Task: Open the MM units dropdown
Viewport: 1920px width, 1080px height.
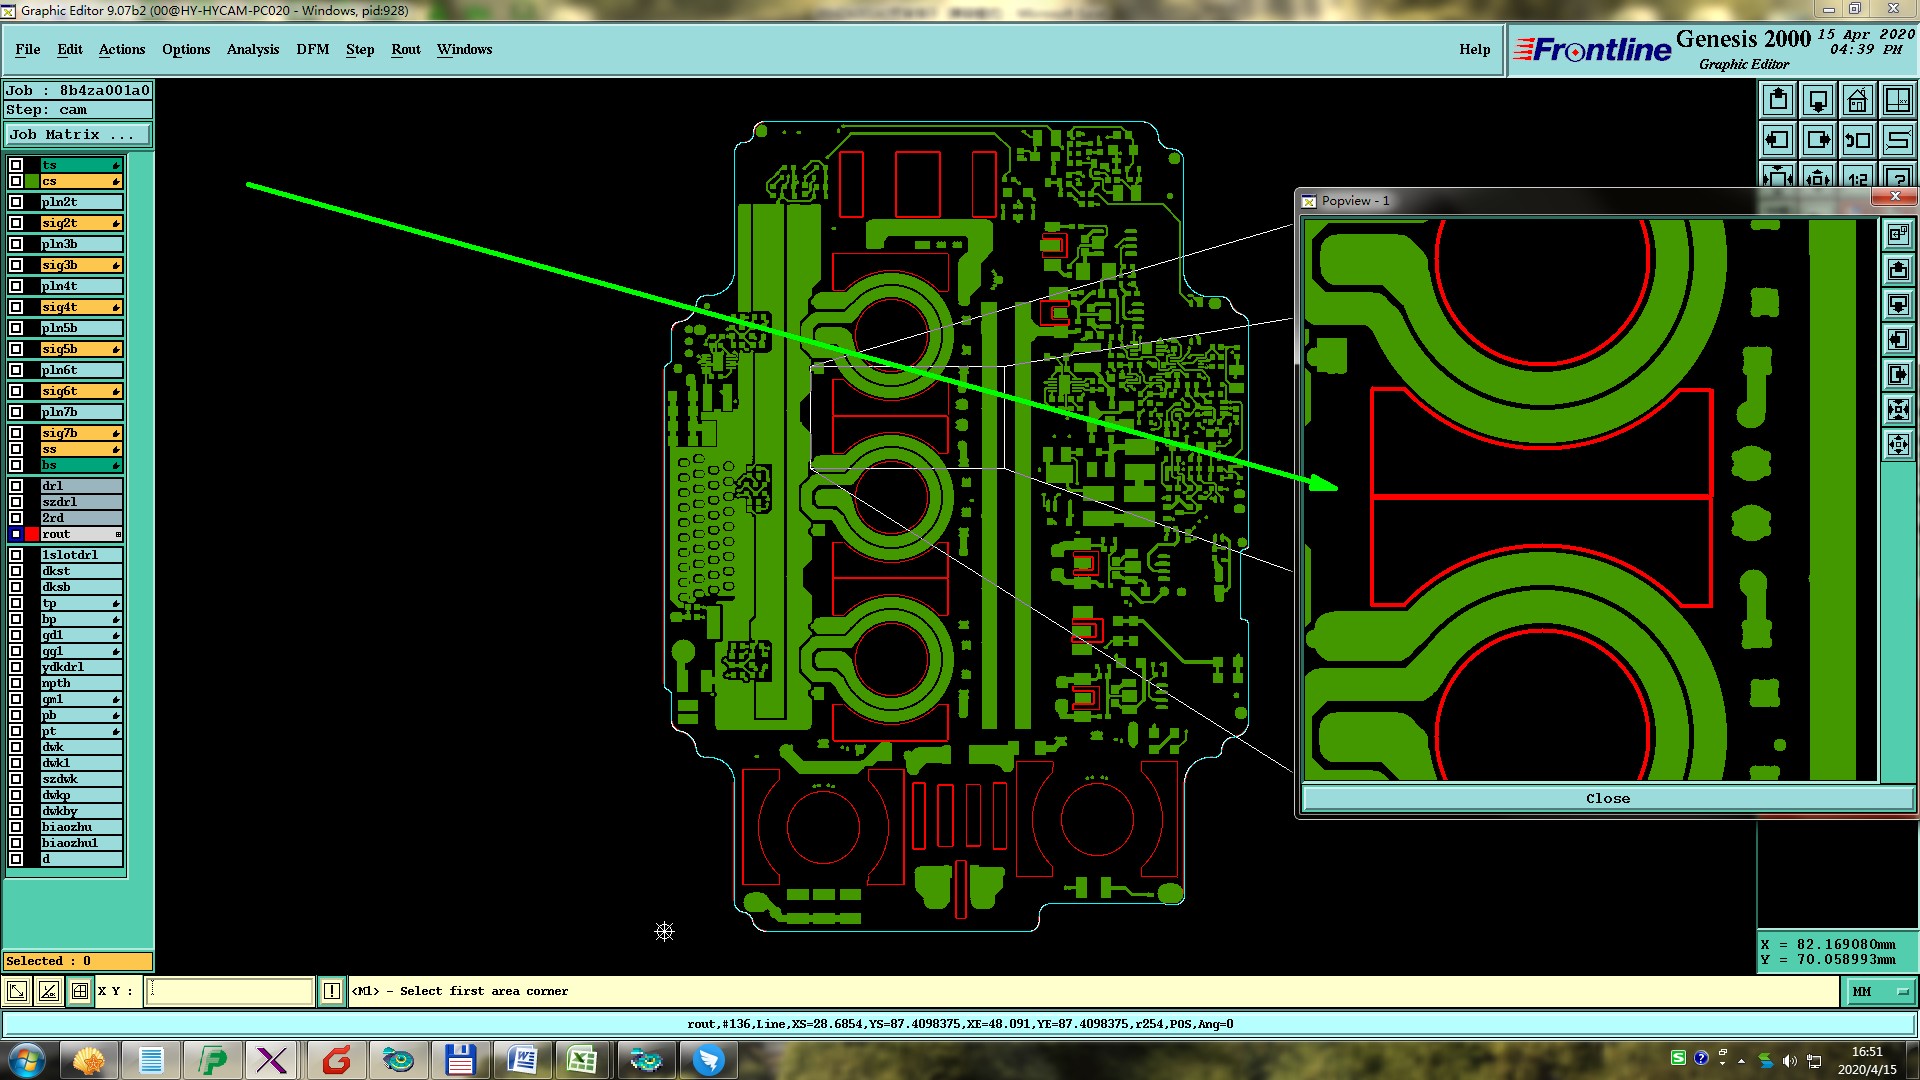Action: (x=1881, y=991)
